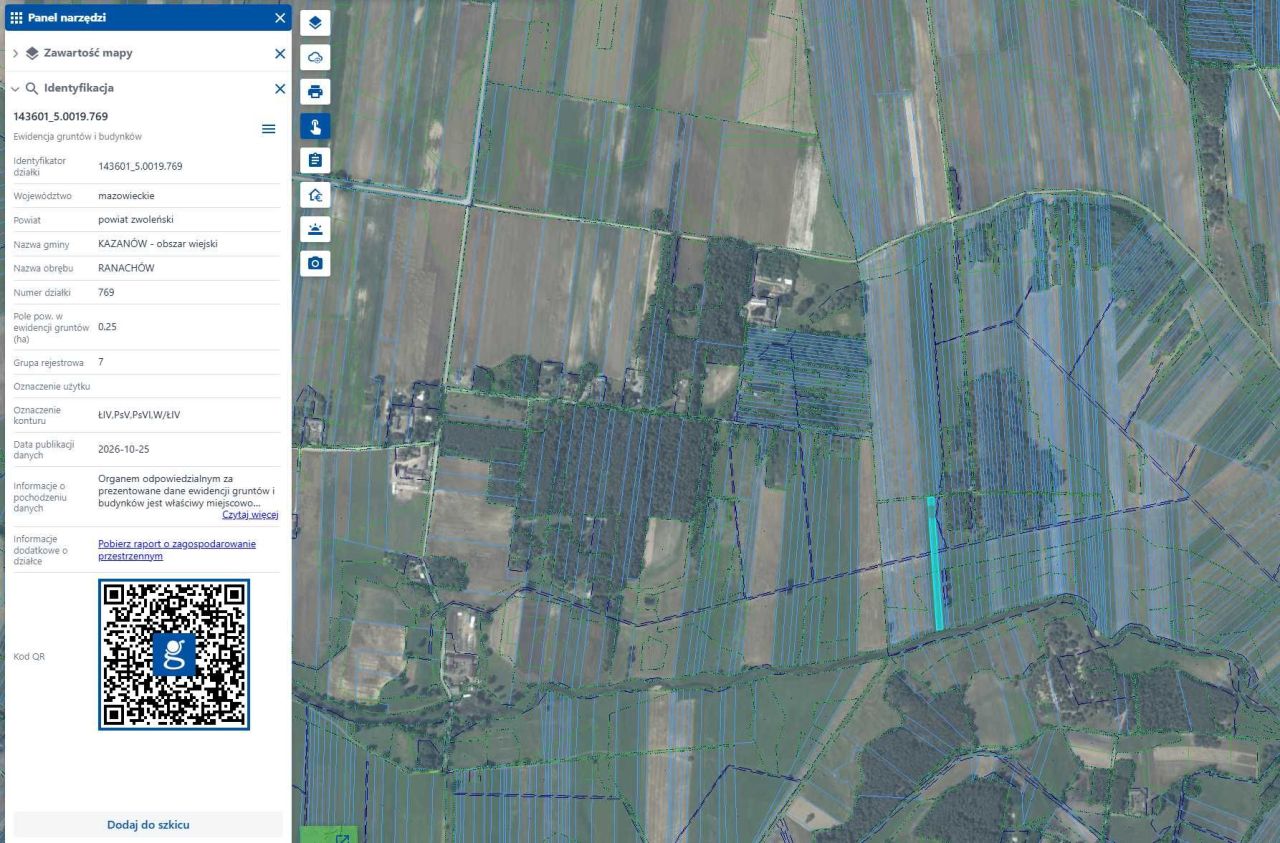
Task: Close the Zawartość mapy section
Action: tap(280, 54)
